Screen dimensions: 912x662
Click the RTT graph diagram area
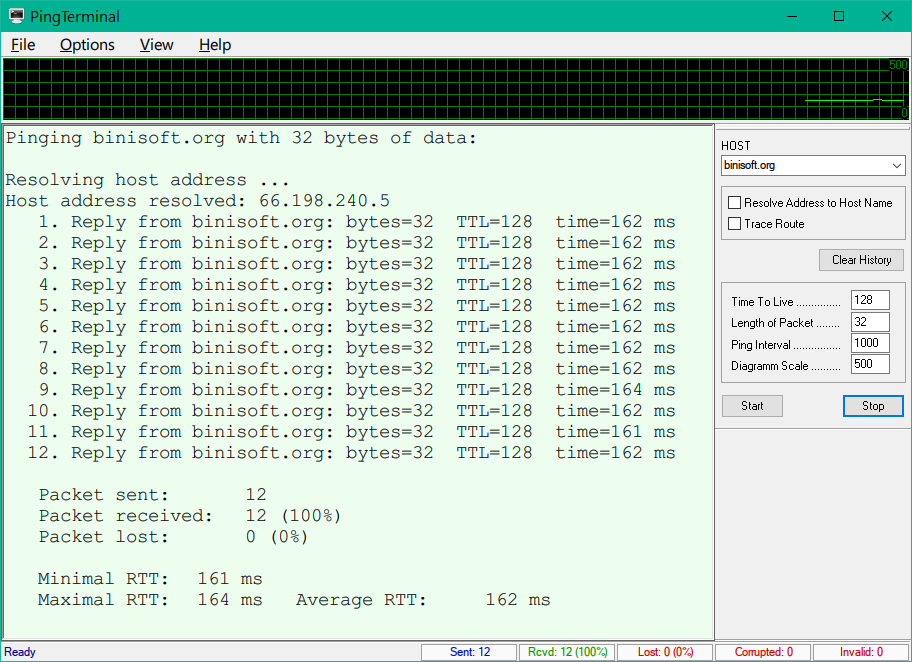455,89
